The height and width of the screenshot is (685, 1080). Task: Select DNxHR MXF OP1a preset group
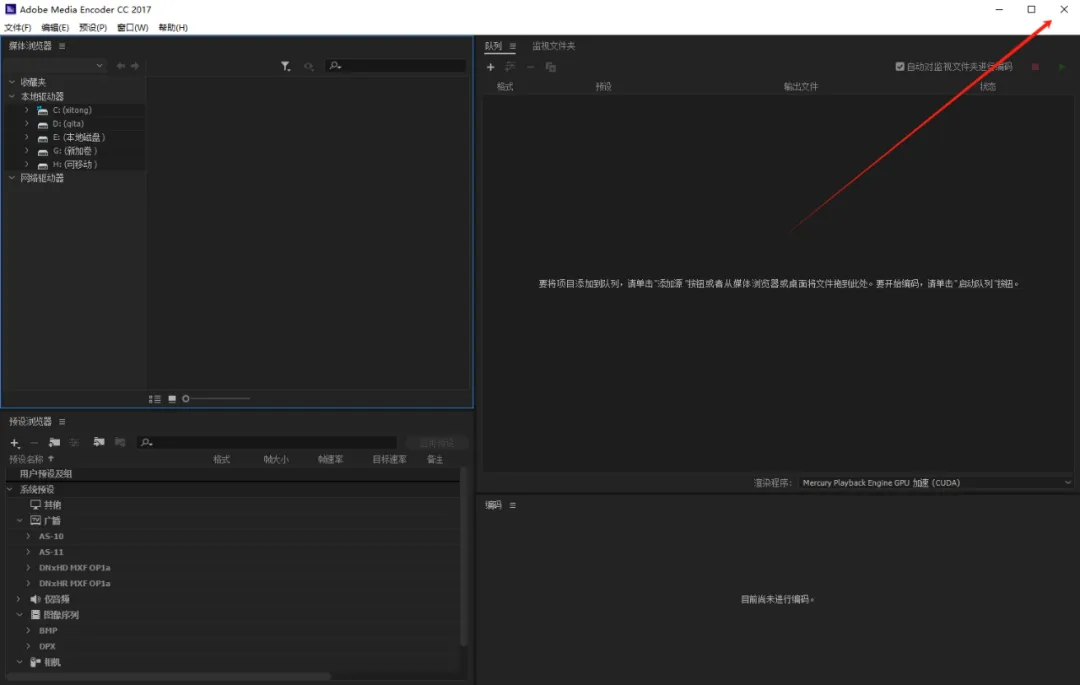(74, 583)
